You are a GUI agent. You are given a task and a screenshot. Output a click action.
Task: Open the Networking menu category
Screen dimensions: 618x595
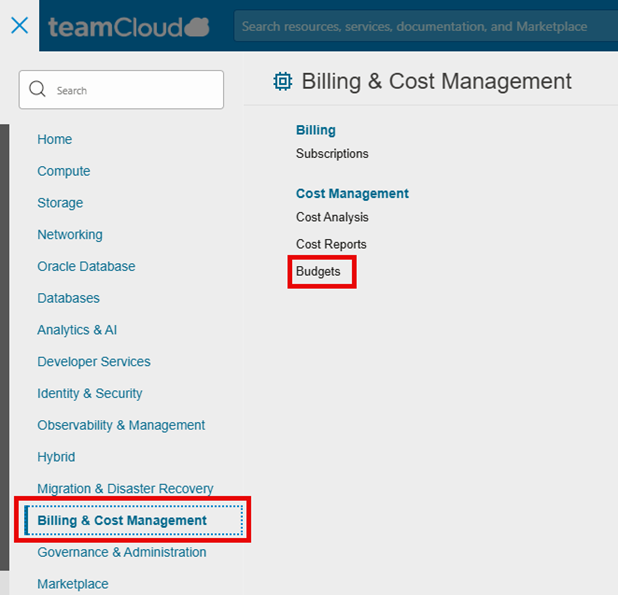click(70, 235)
